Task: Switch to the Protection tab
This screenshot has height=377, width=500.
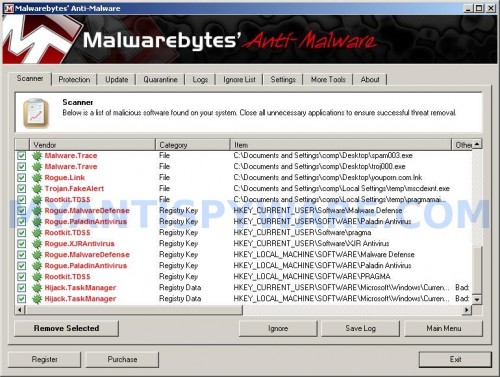Action: pyautogui.click(x=74, y=80)
